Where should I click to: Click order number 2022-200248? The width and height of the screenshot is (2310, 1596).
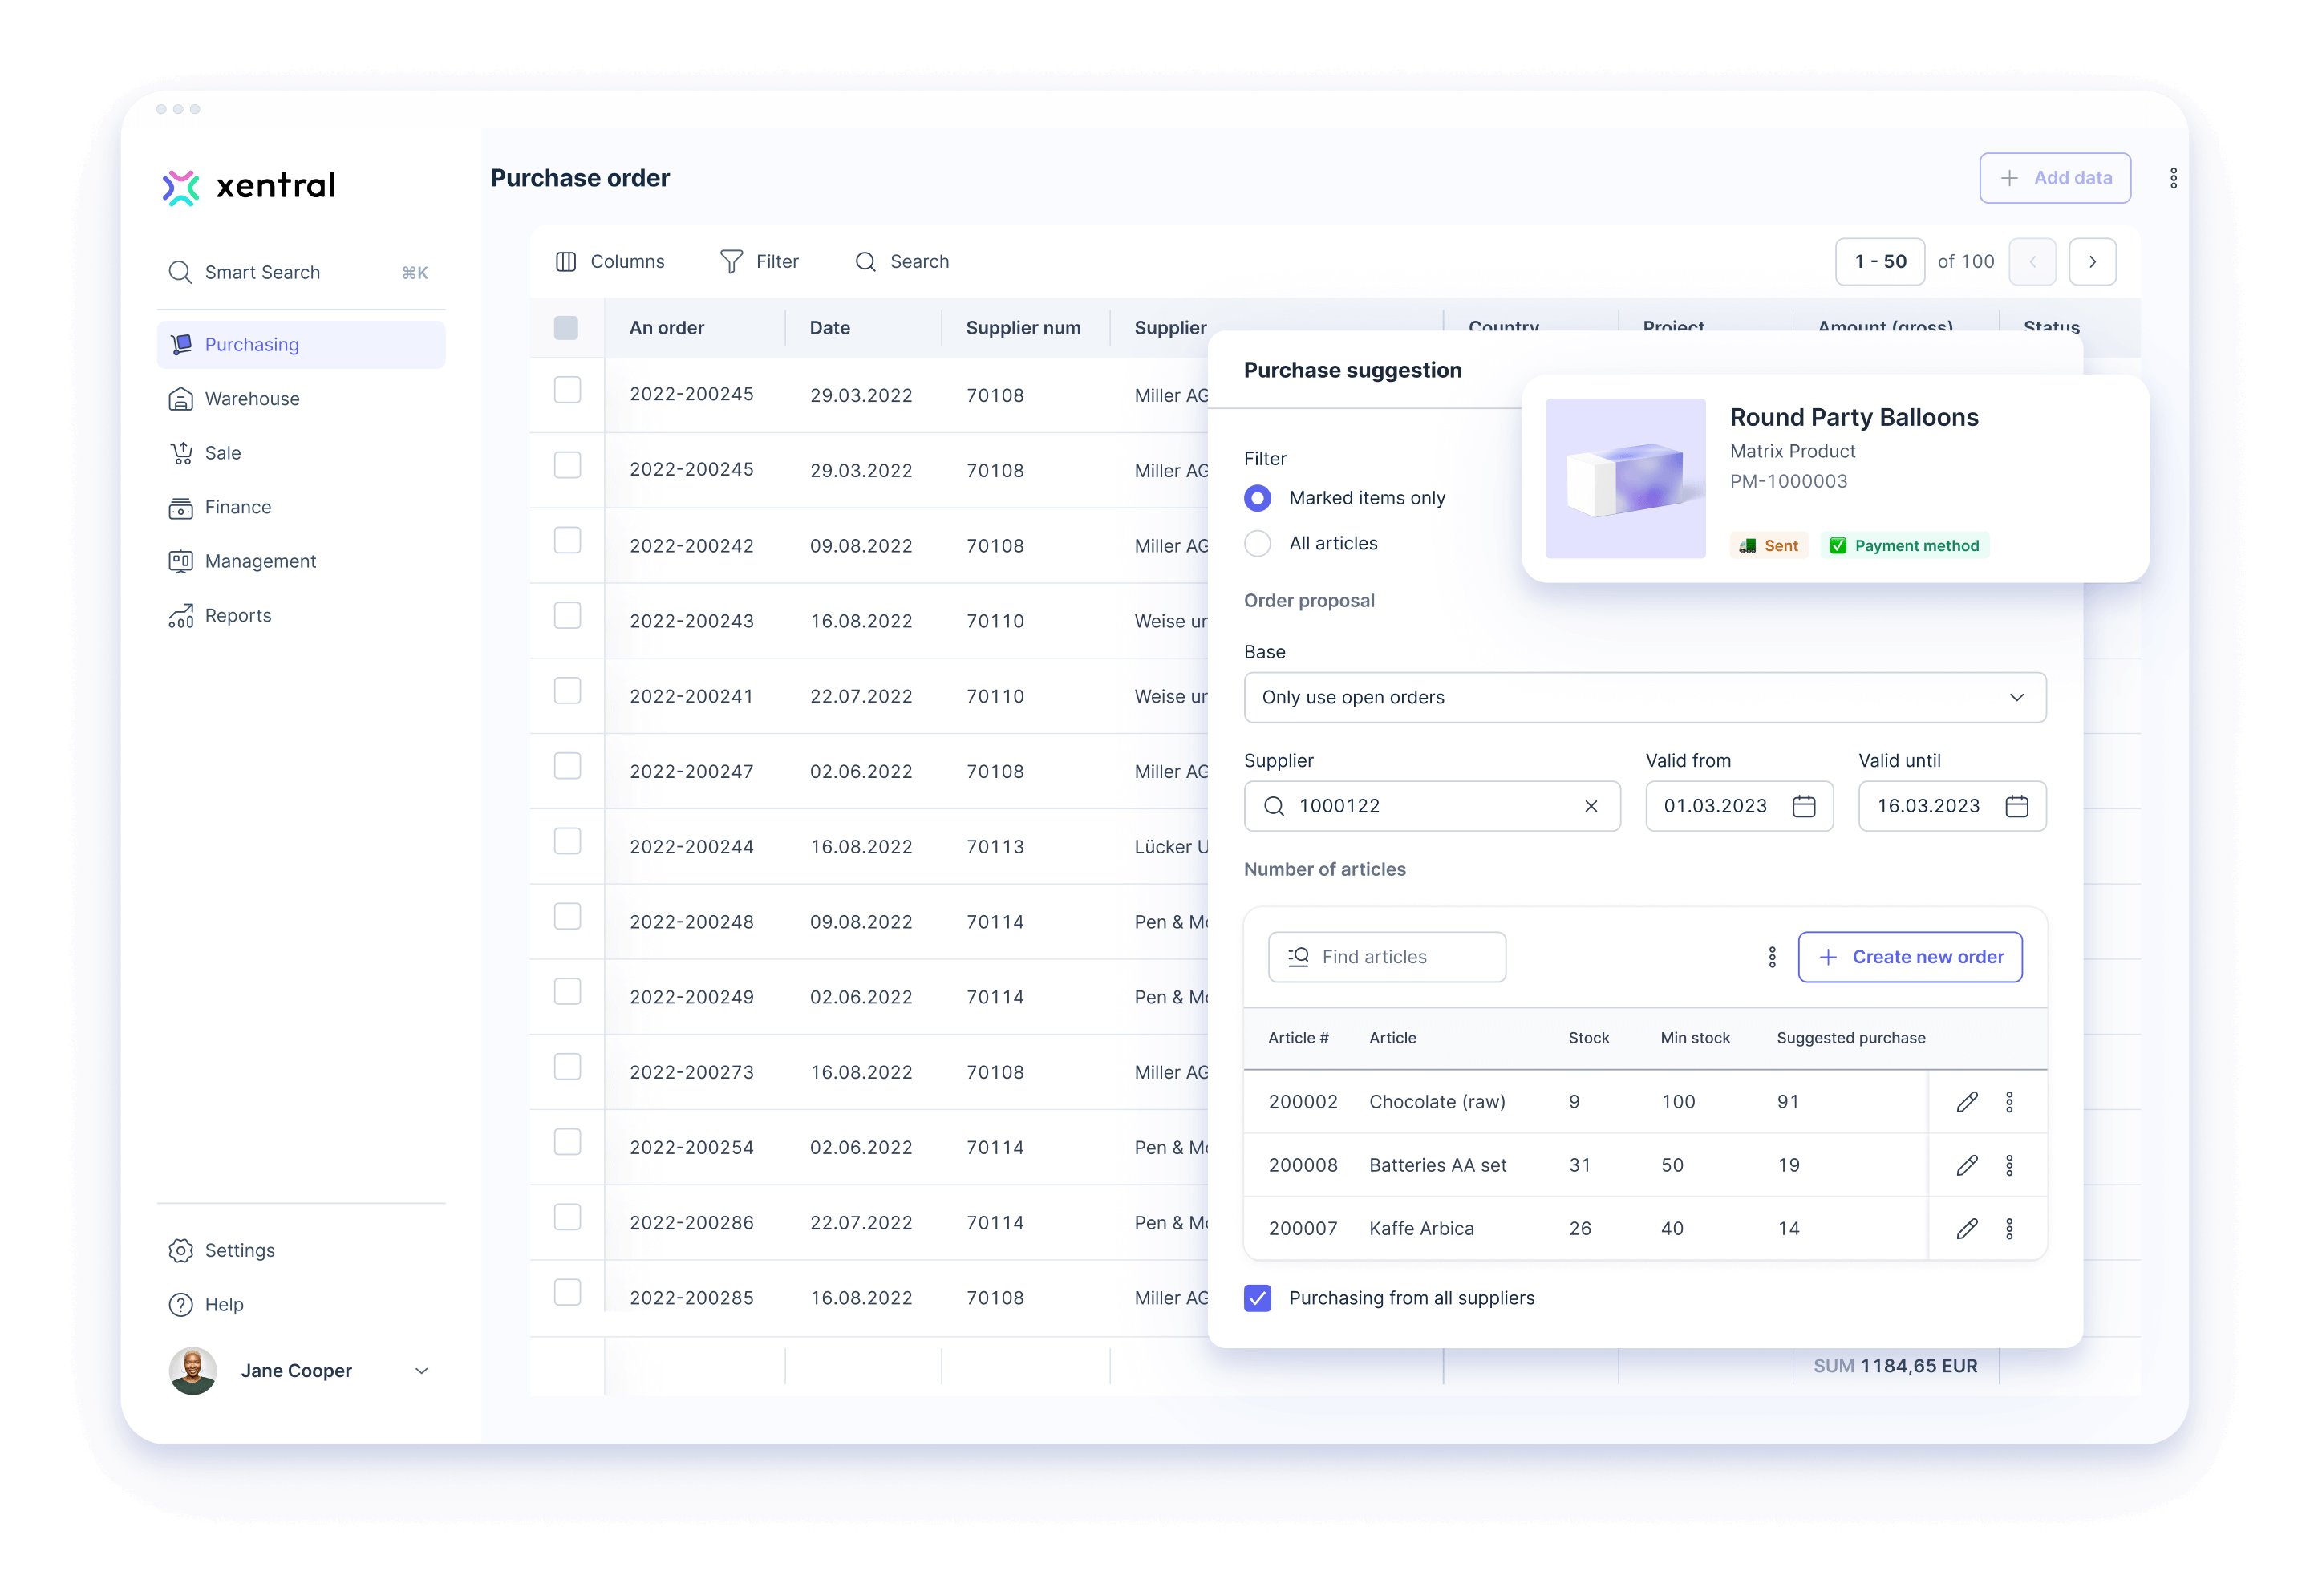coord(691,922)
